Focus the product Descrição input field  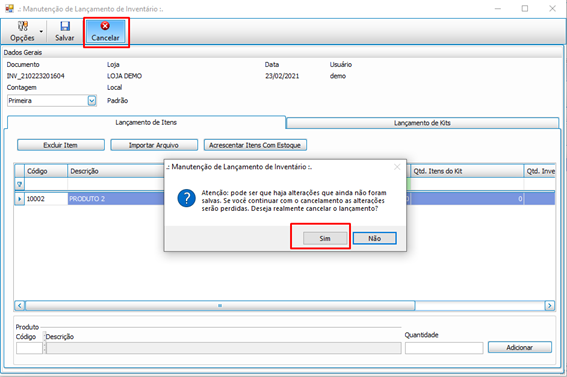(224, 348)
